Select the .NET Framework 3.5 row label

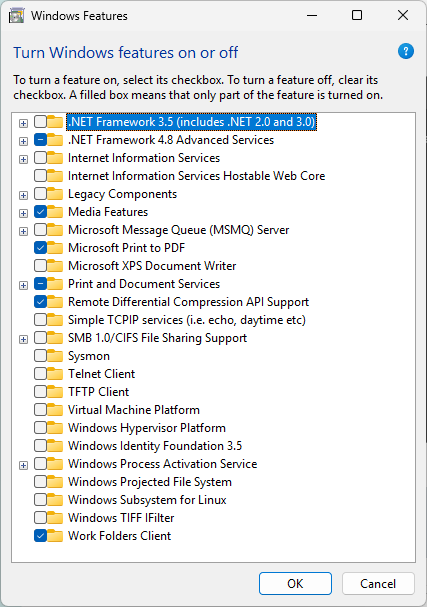tap(192, 122)
